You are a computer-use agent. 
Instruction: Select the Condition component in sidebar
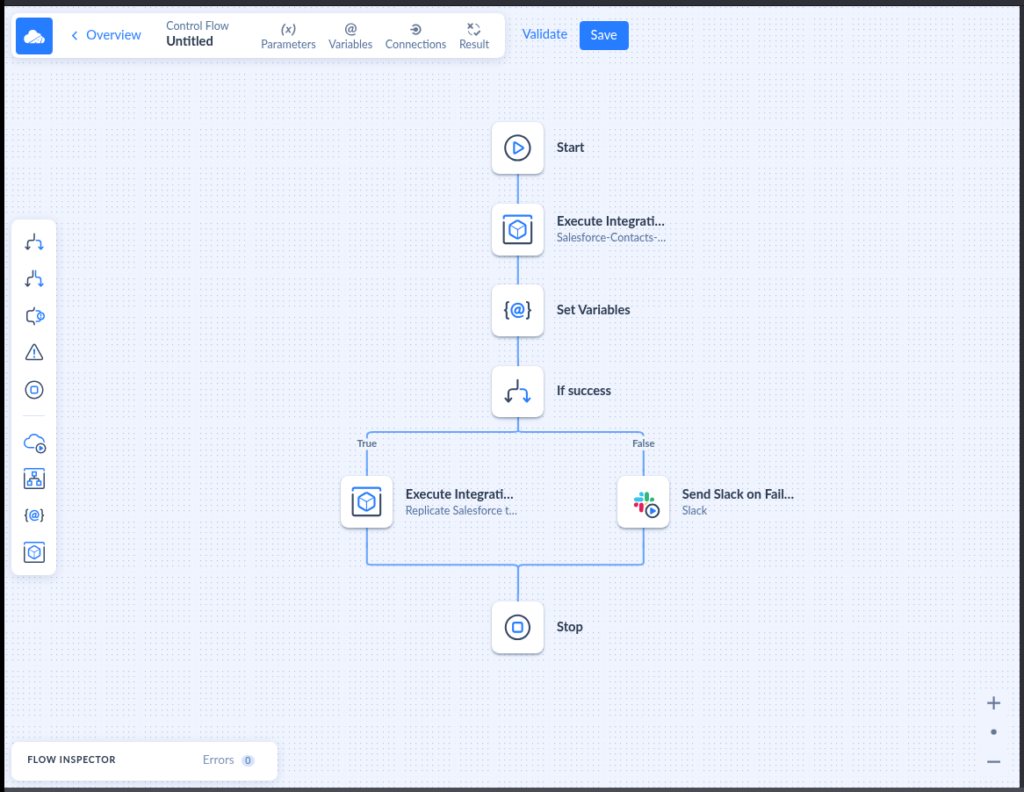(34, 243)
